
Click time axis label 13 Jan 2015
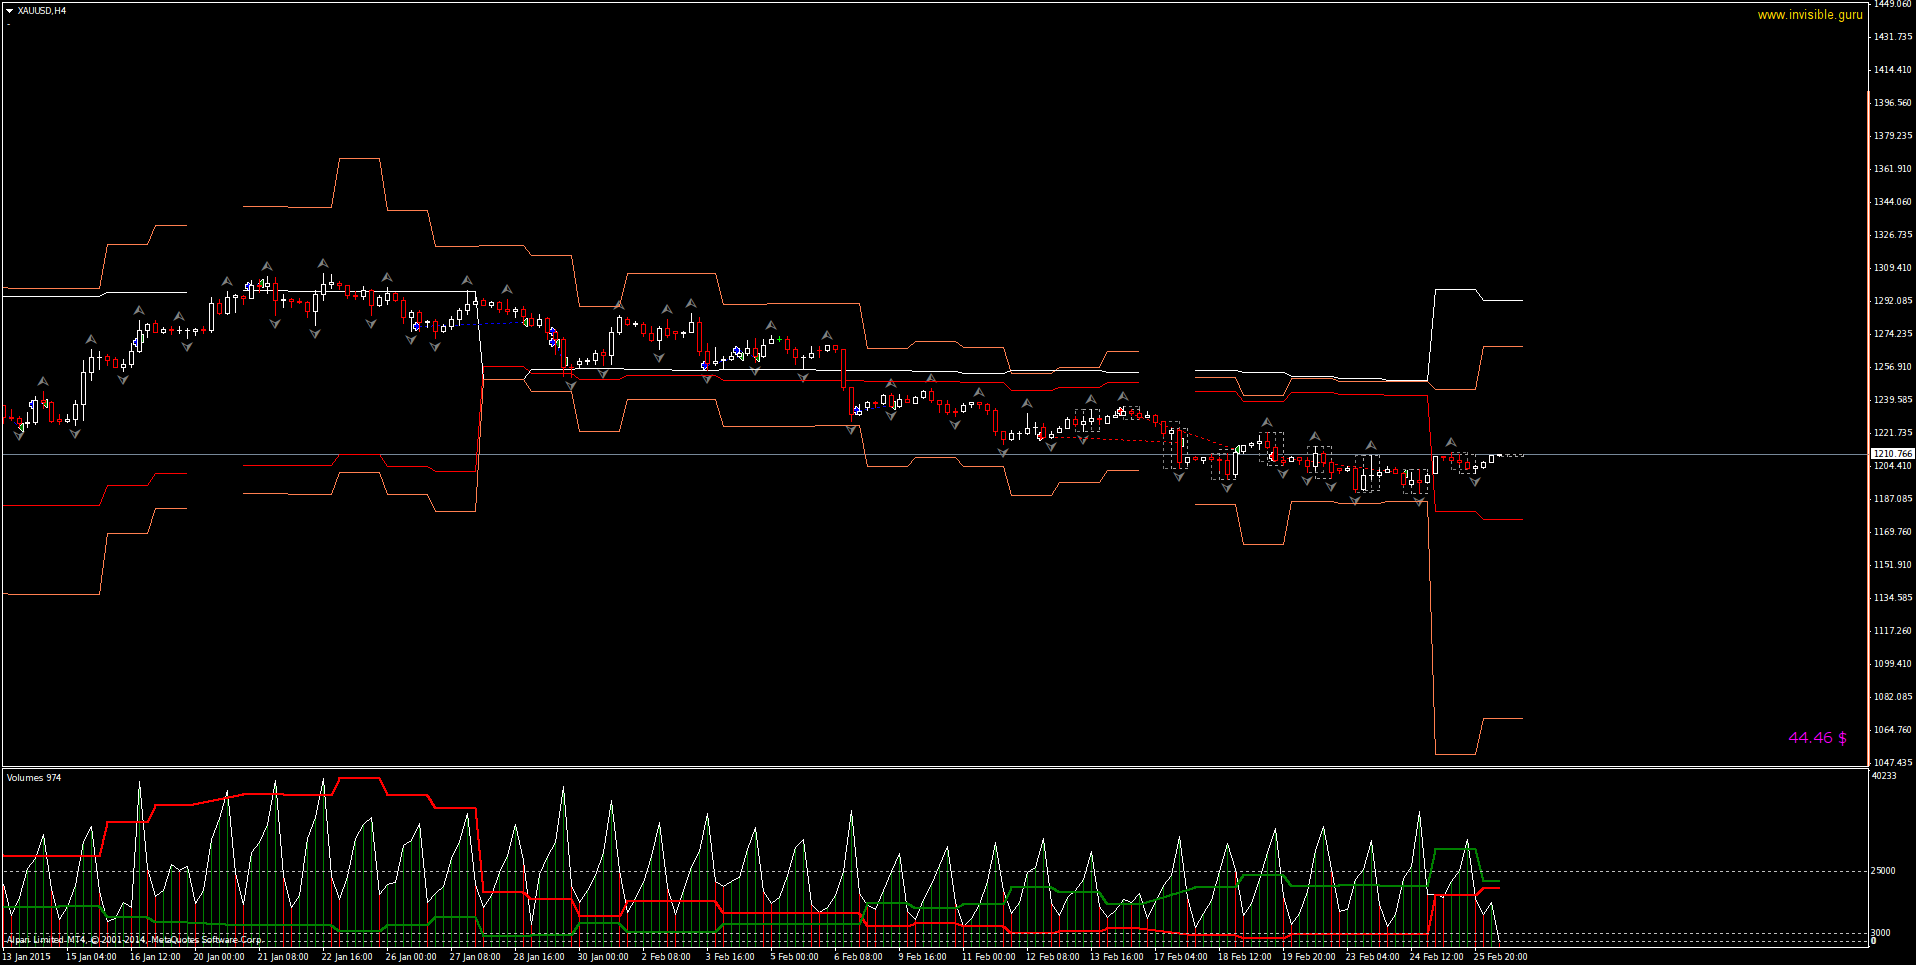click(x=27, y=957)
